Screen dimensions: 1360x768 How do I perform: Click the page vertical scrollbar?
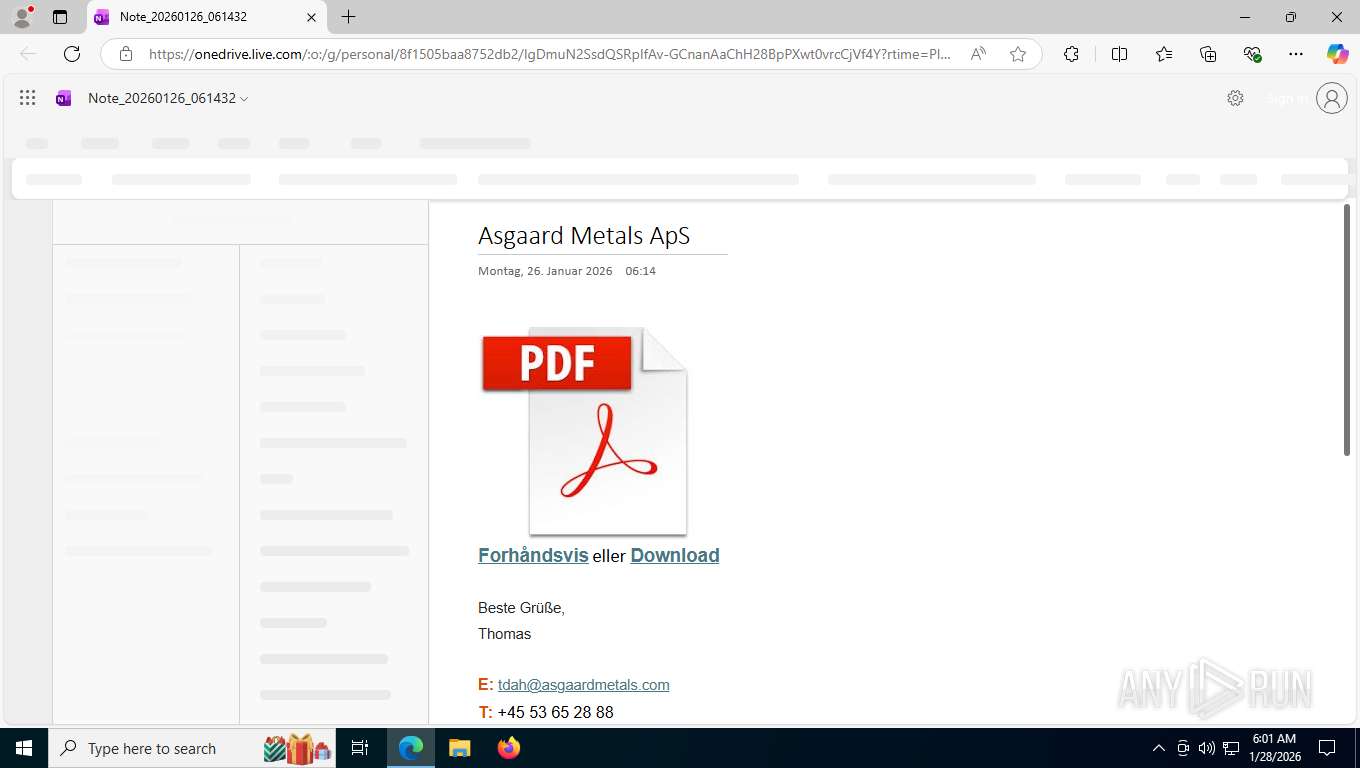coord(1347,330)
